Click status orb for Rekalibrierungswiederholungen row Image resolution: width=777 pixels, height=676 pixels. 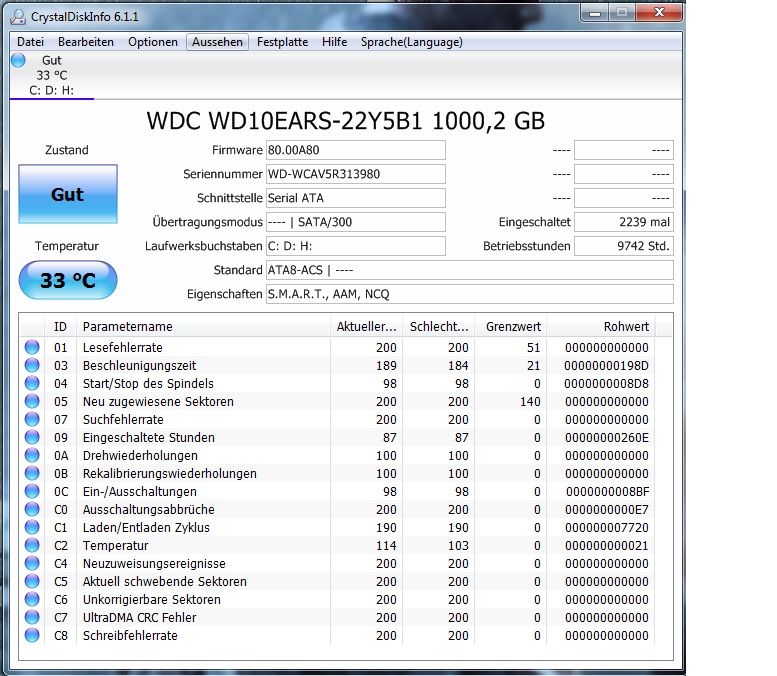click(x=32, y=473)
